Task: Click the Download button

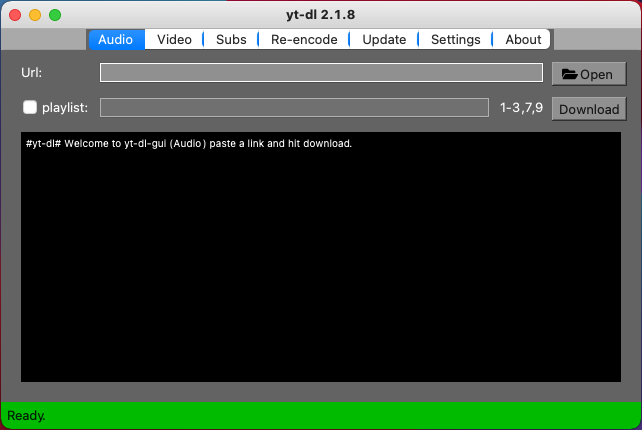Action: click(x=589, y=109)
